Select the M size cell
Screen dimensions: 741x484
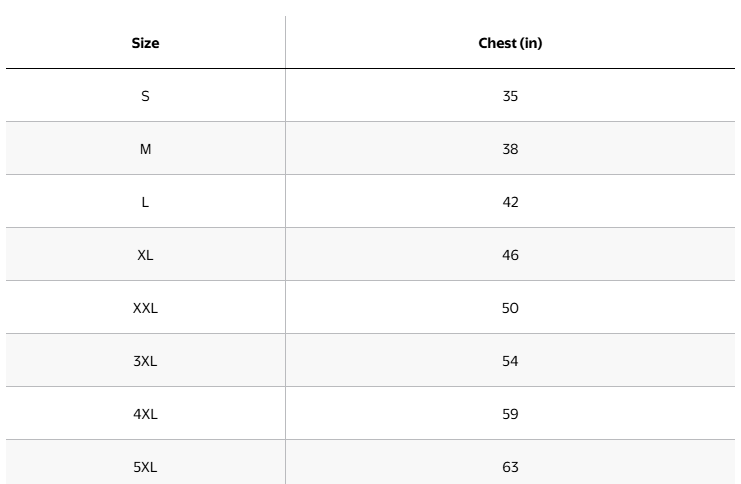pyautogui.click(x=146, y=149)
